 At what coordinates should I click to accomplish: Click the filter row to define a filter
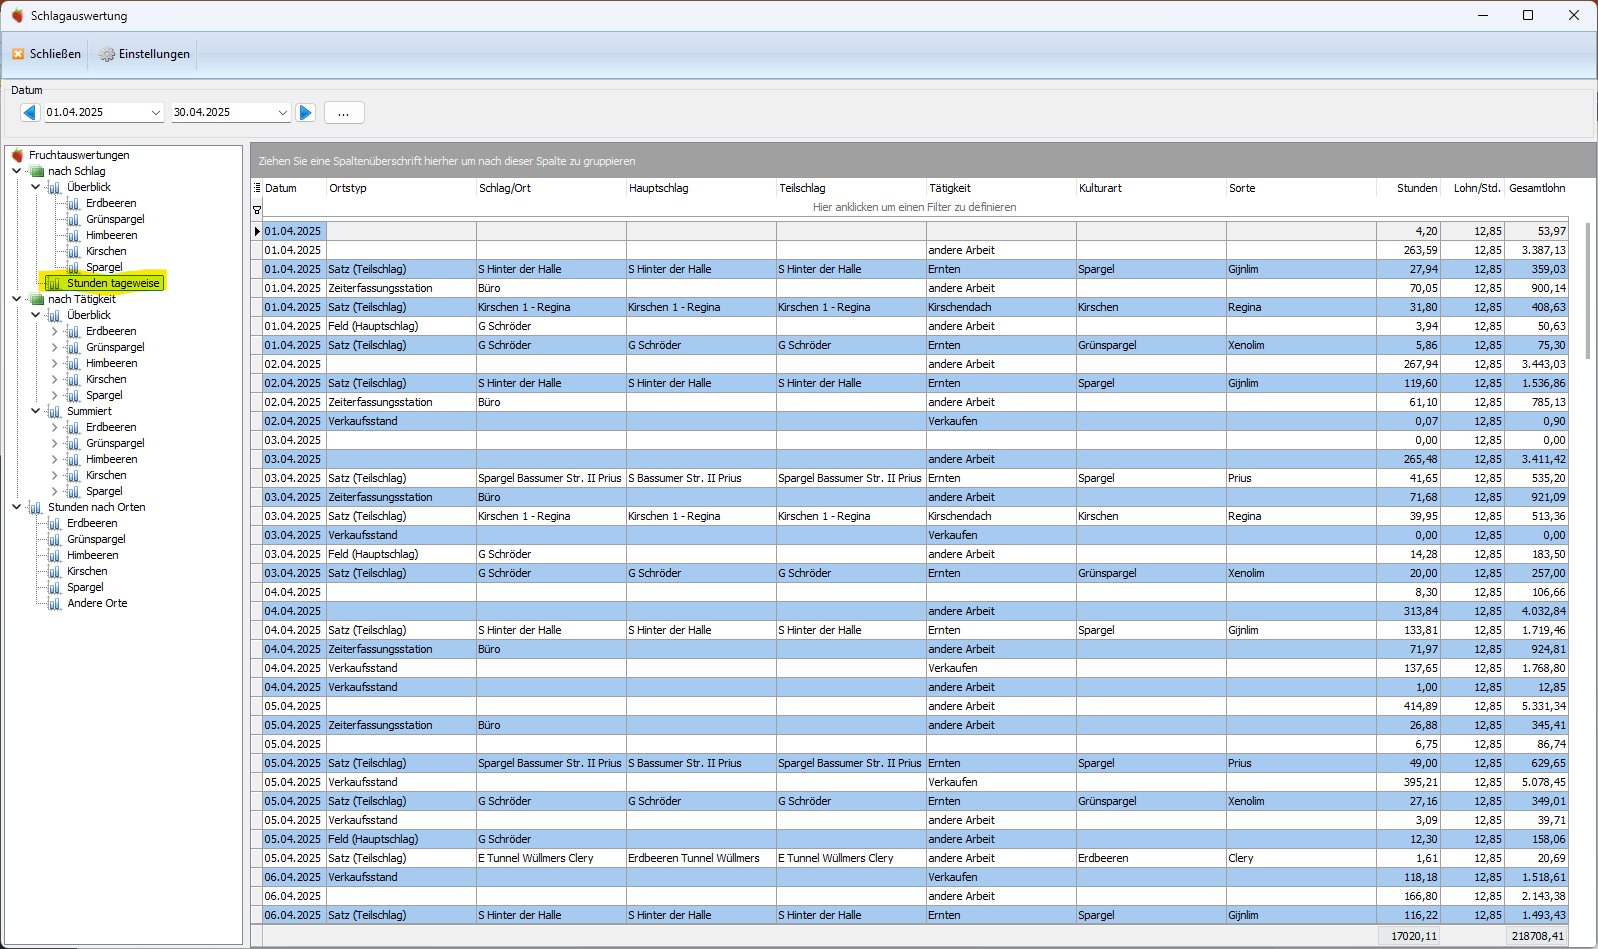[x=914, y=208]
